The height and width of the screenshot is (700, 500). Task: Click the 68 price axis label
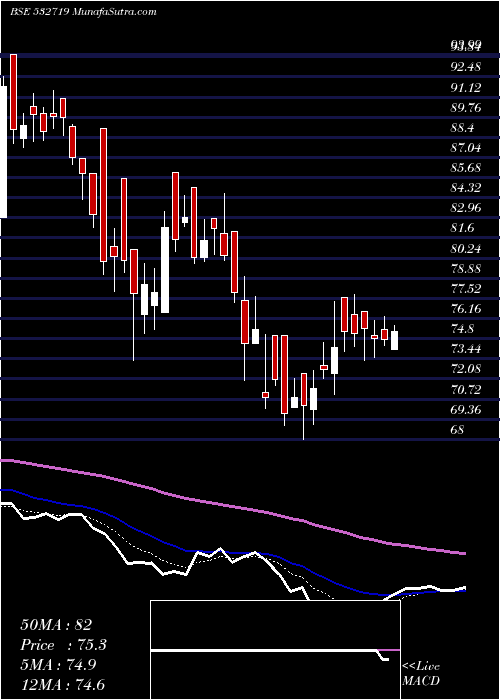(458, 430)
